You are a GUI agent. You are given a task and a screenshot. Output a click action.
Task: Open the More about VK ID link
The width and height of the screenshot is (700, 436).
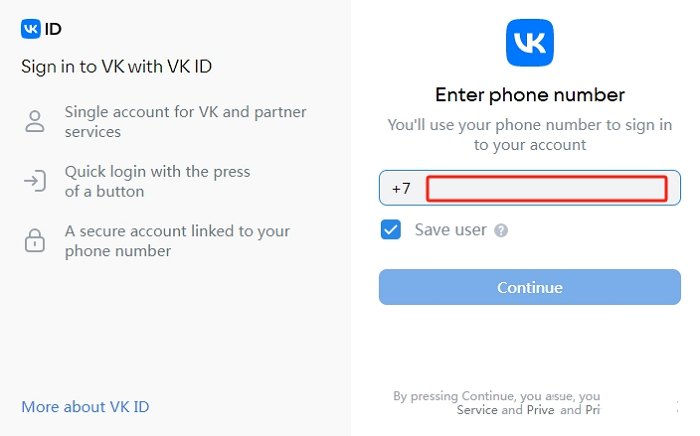(85, 407)
